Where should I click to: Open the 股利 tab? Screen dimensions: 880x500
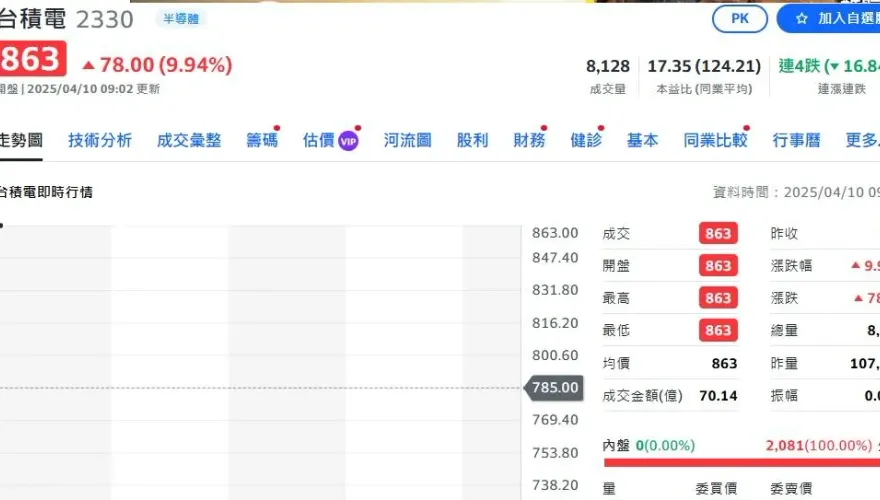coord(473,140)
